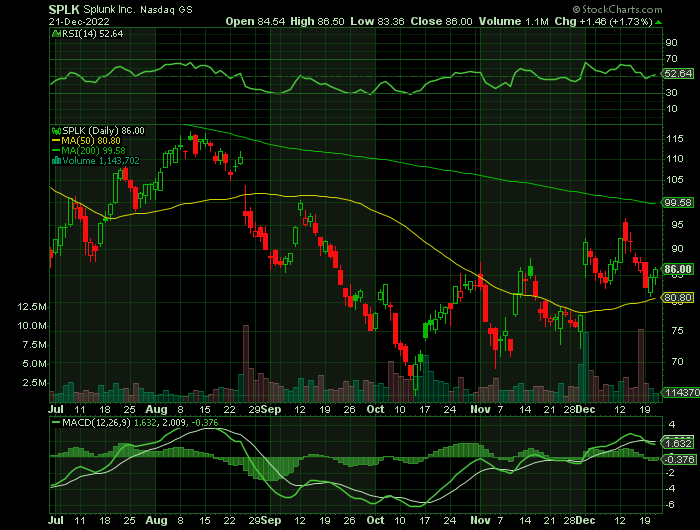Image resolution: width=700 pixels, height=530 pixels.
Task: Click the Oct label under the price chart
Action: 375,410
